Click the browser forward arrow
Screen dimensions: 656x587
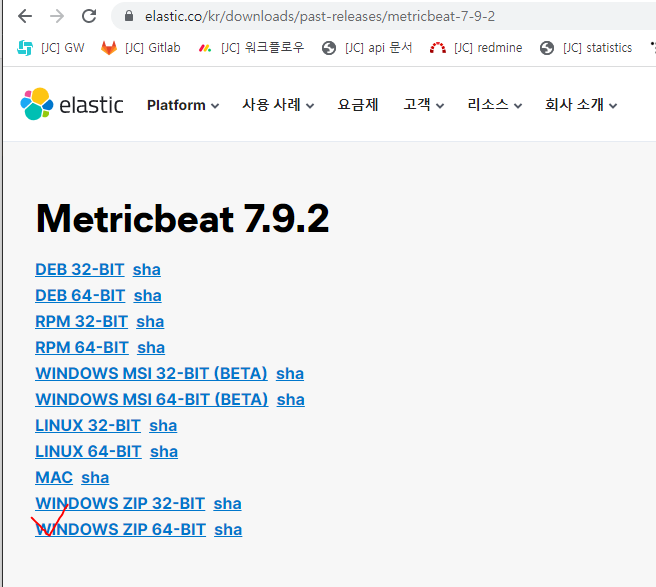click(57, 16)
